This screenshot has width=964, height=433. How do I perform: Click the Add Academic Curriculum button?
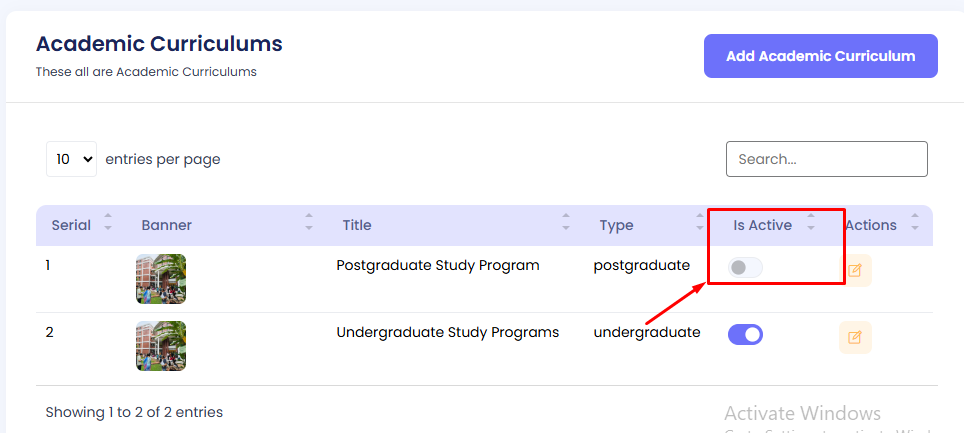820,56
